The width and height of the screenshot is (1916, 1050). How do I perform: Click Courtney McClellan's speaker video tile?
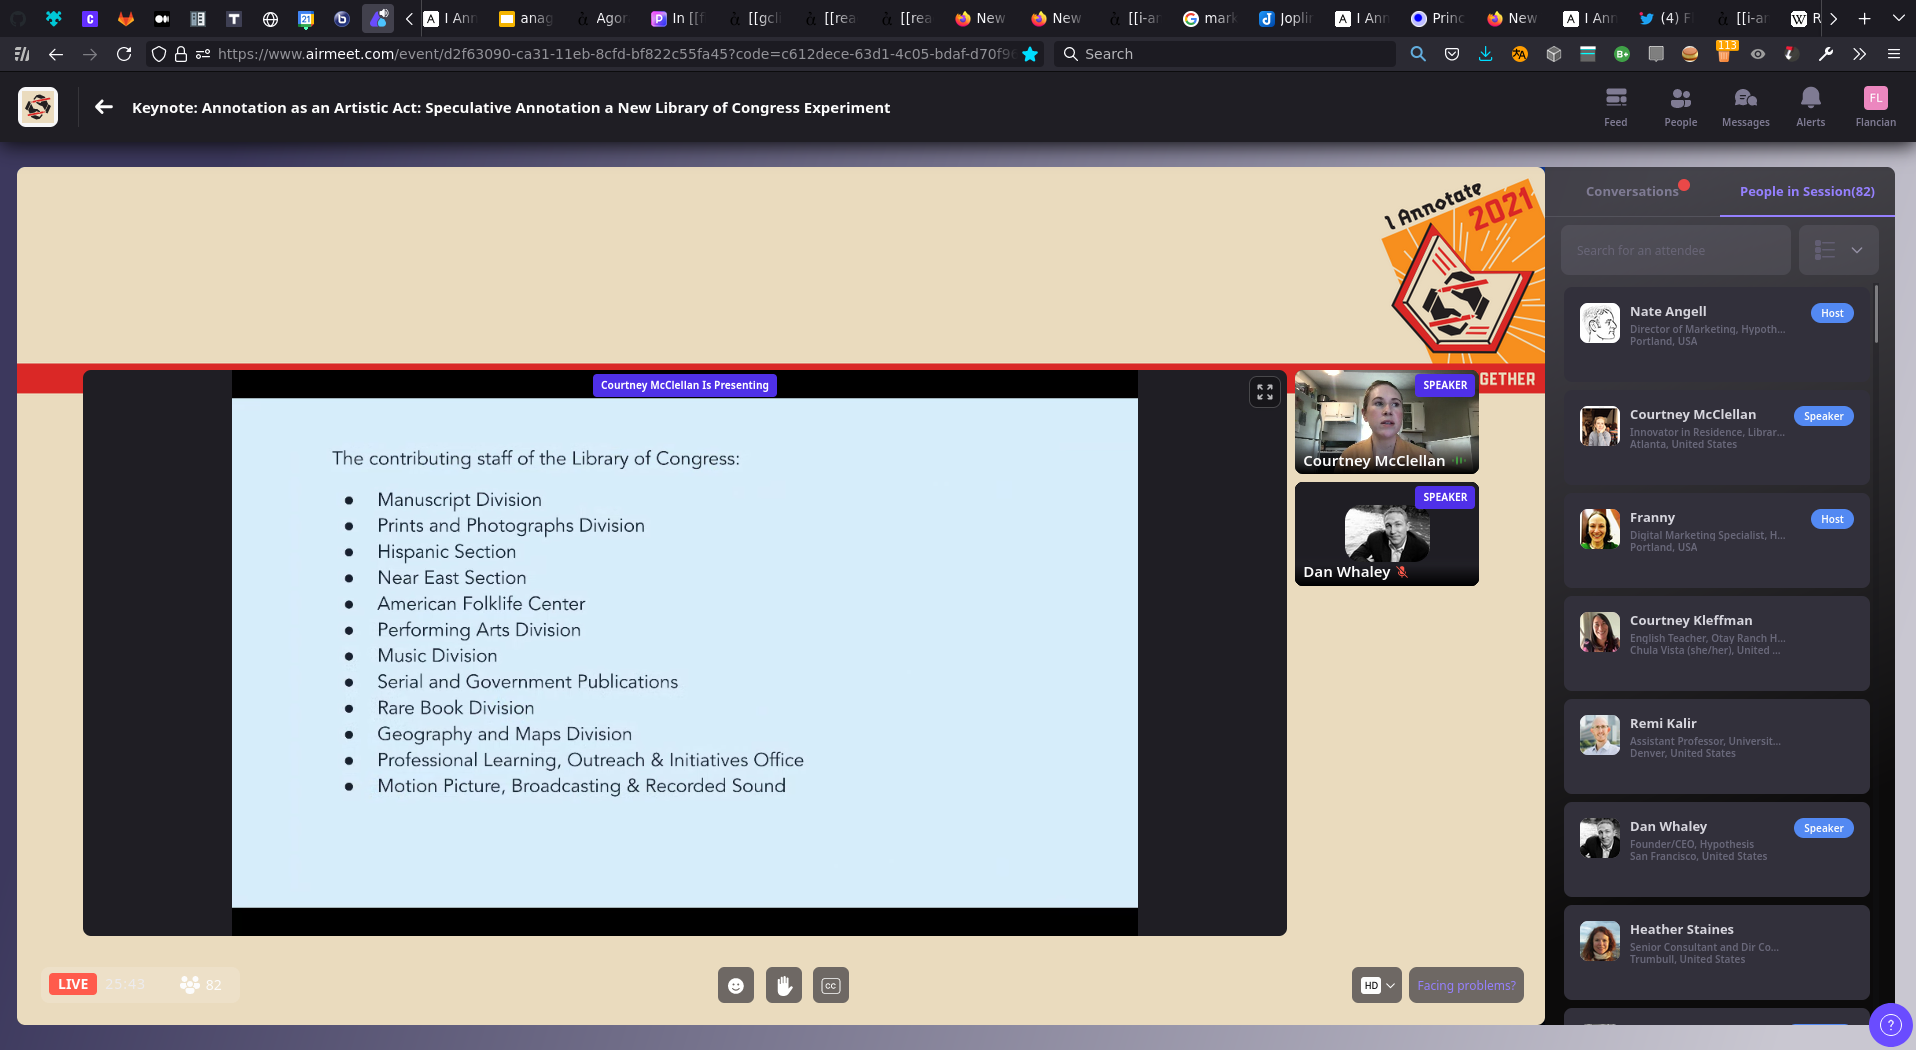[1386, 422]
